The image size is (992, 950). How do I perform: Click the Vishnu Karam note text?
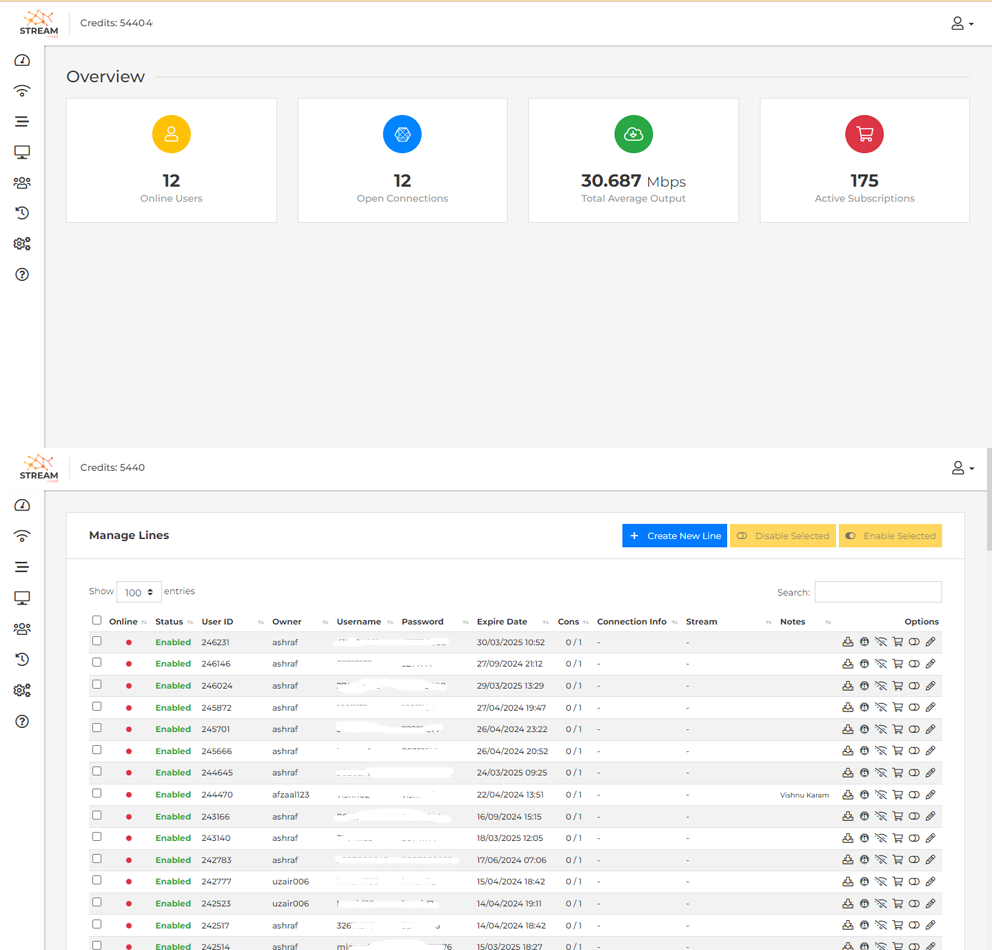804,795
